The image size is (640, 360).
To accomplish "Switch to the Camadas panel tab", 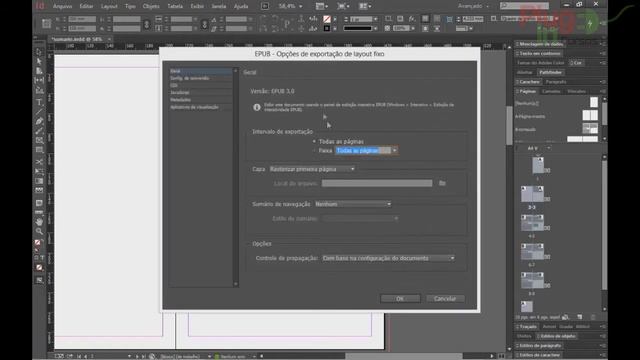I will click(551, 91).
